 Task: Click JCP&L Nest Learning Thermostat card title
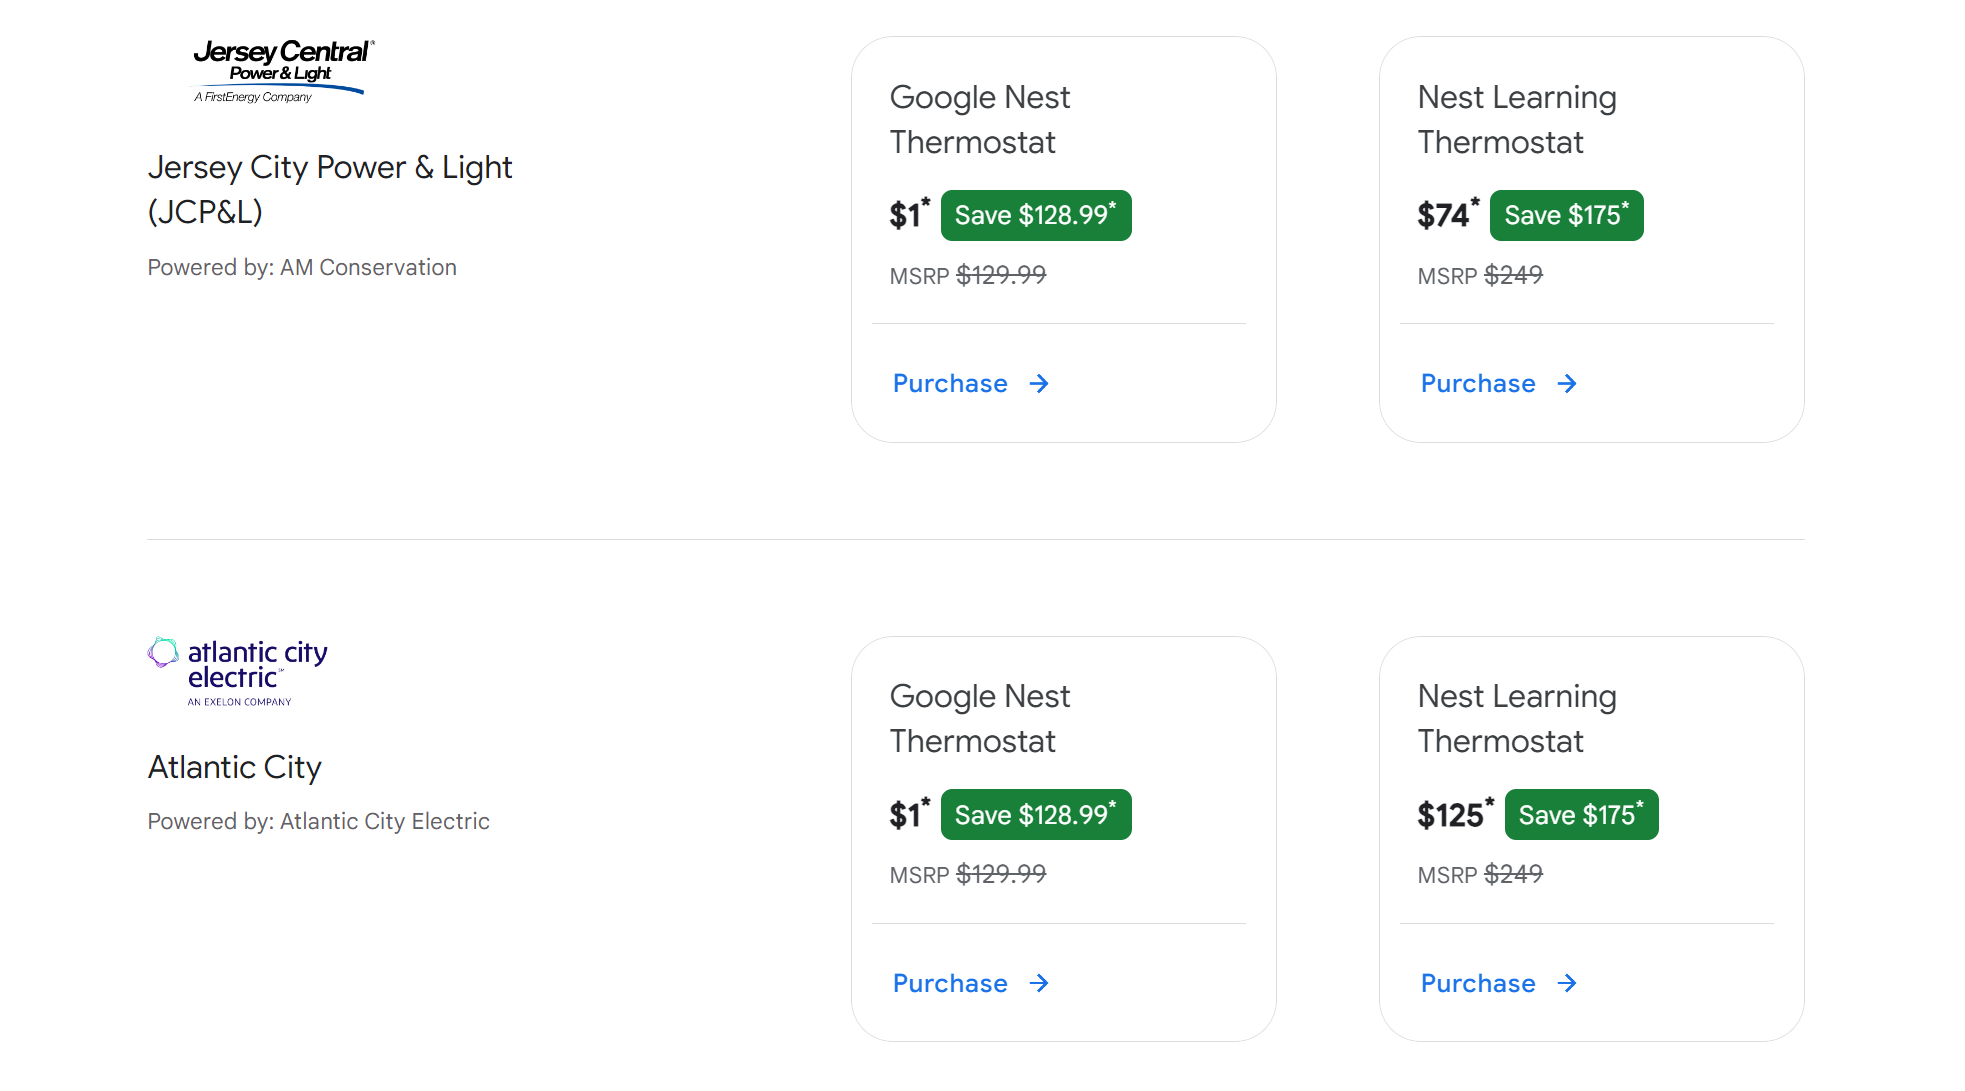tap(1516, 120)
